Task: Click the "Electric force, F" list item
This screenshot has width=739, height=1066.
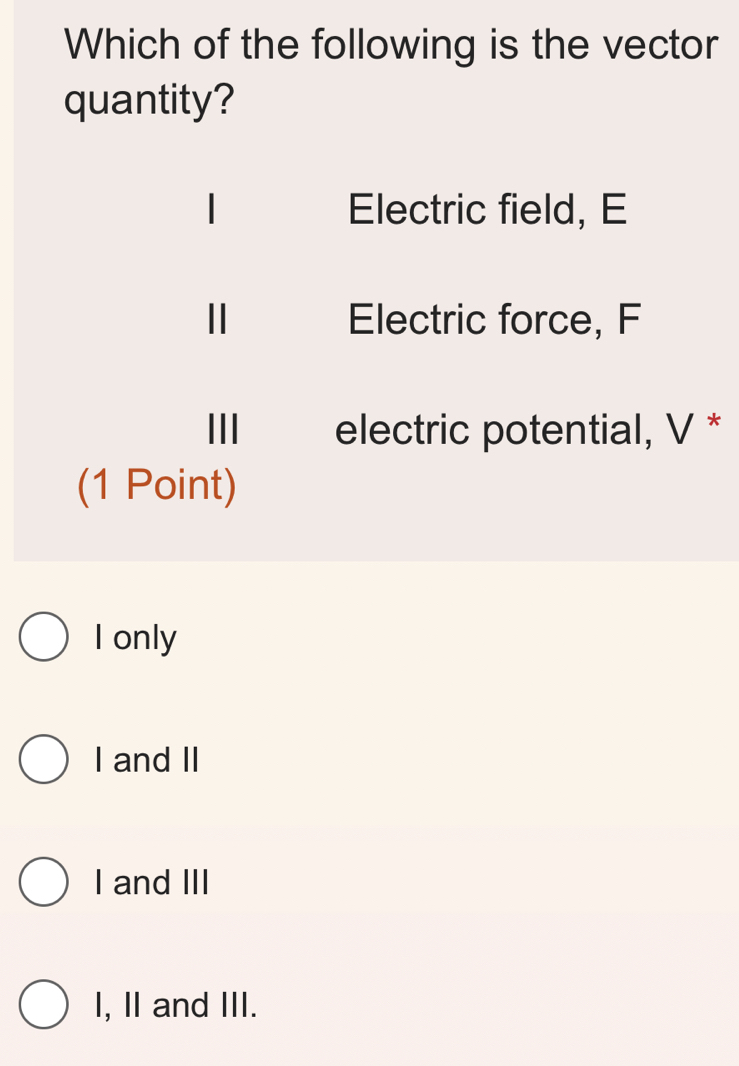Action: [493, 319]
